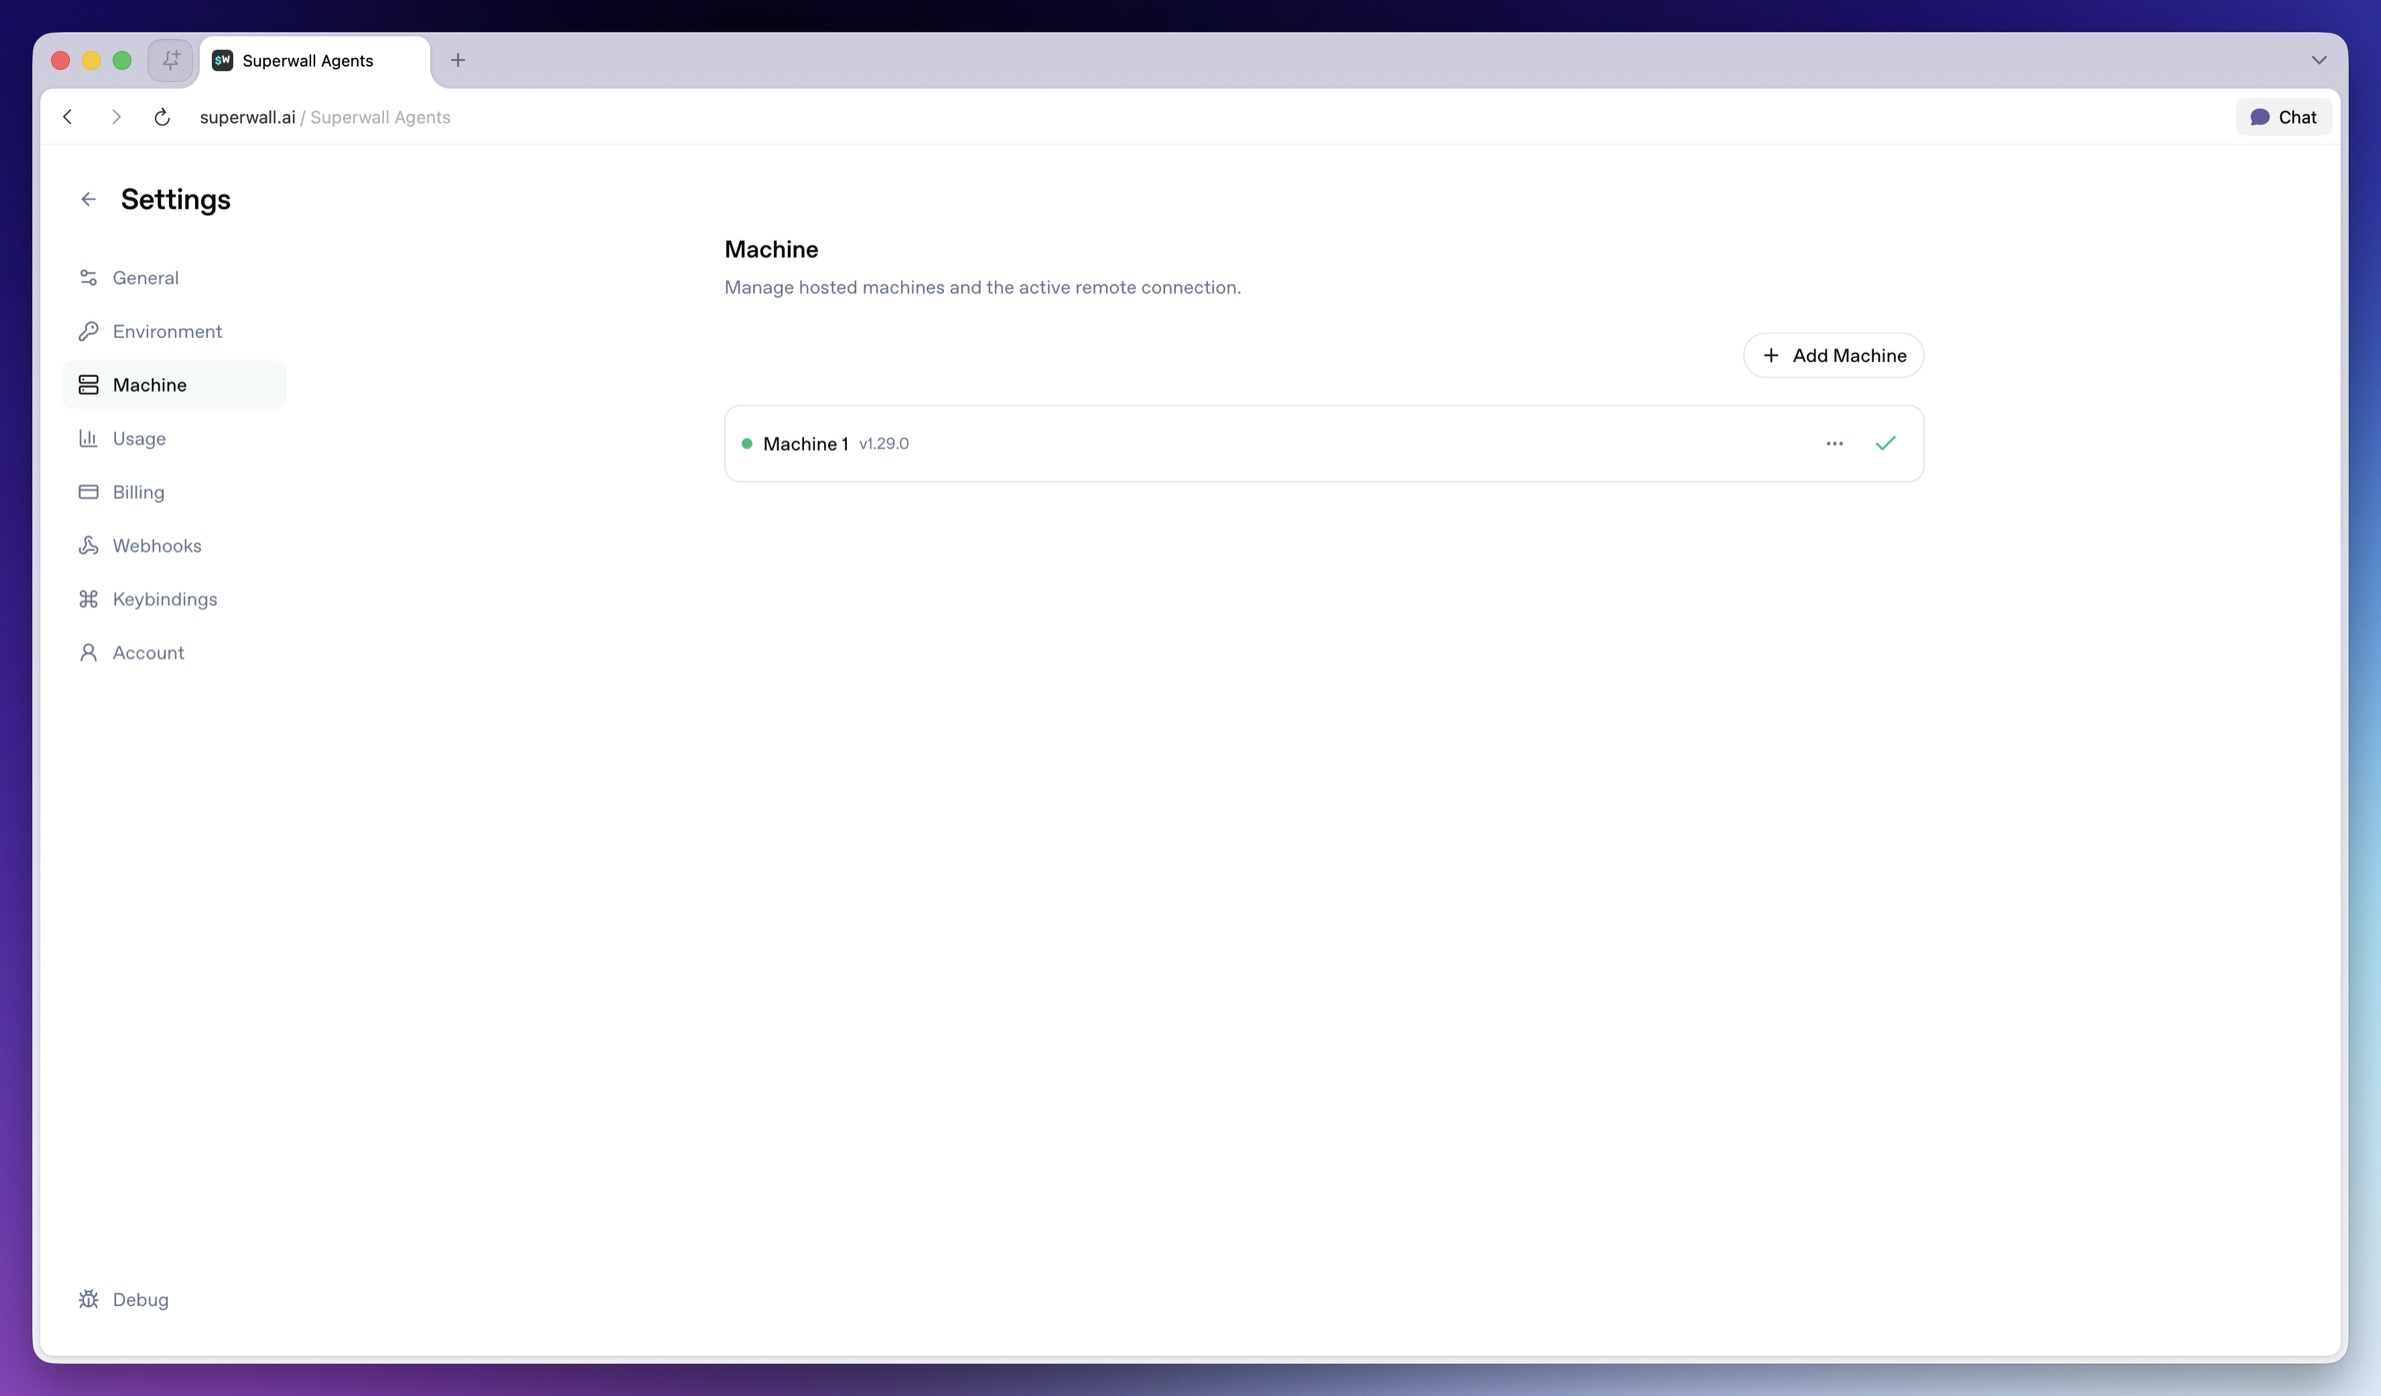Expand the tab list chevron at top right
Image resolution: width=2381 pixels, height=1396 pixels.
[x=2319, y=60]
